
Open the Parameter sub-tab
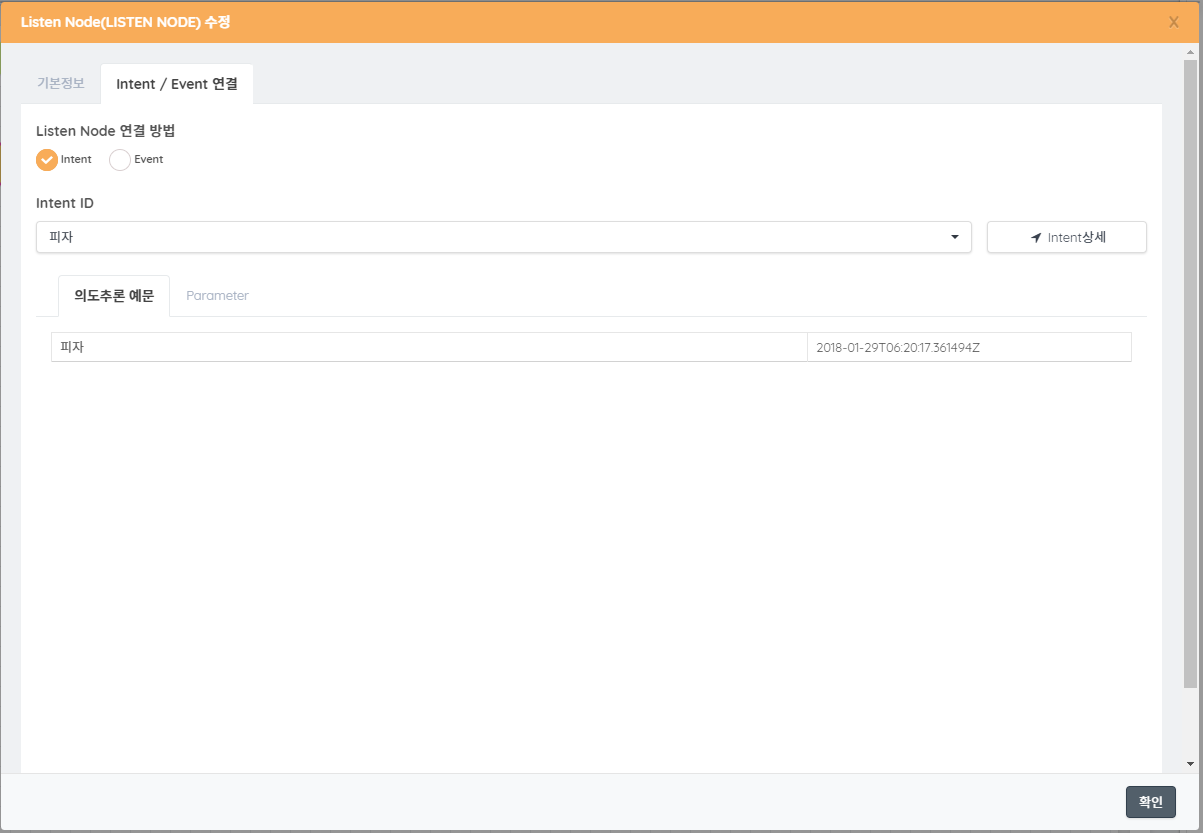217,296
